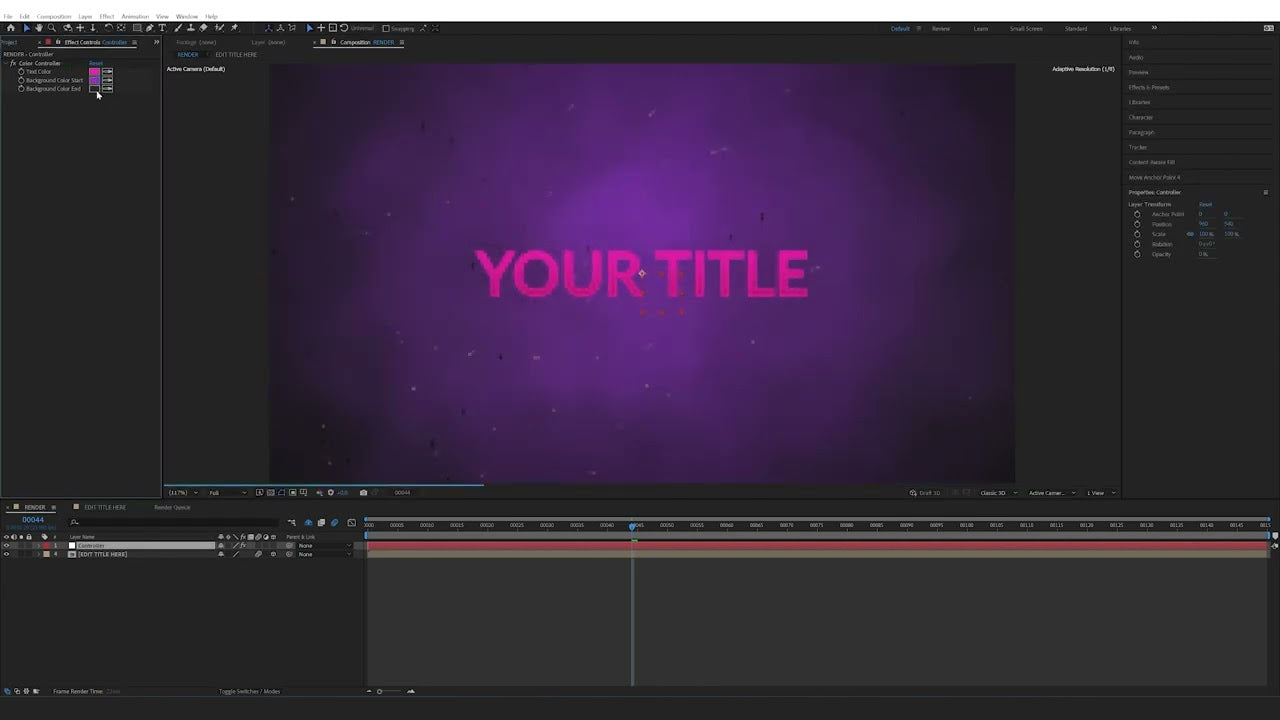Expand the Controller layer twirl arrow
1280x720 pixels.
tap(38, 546)
